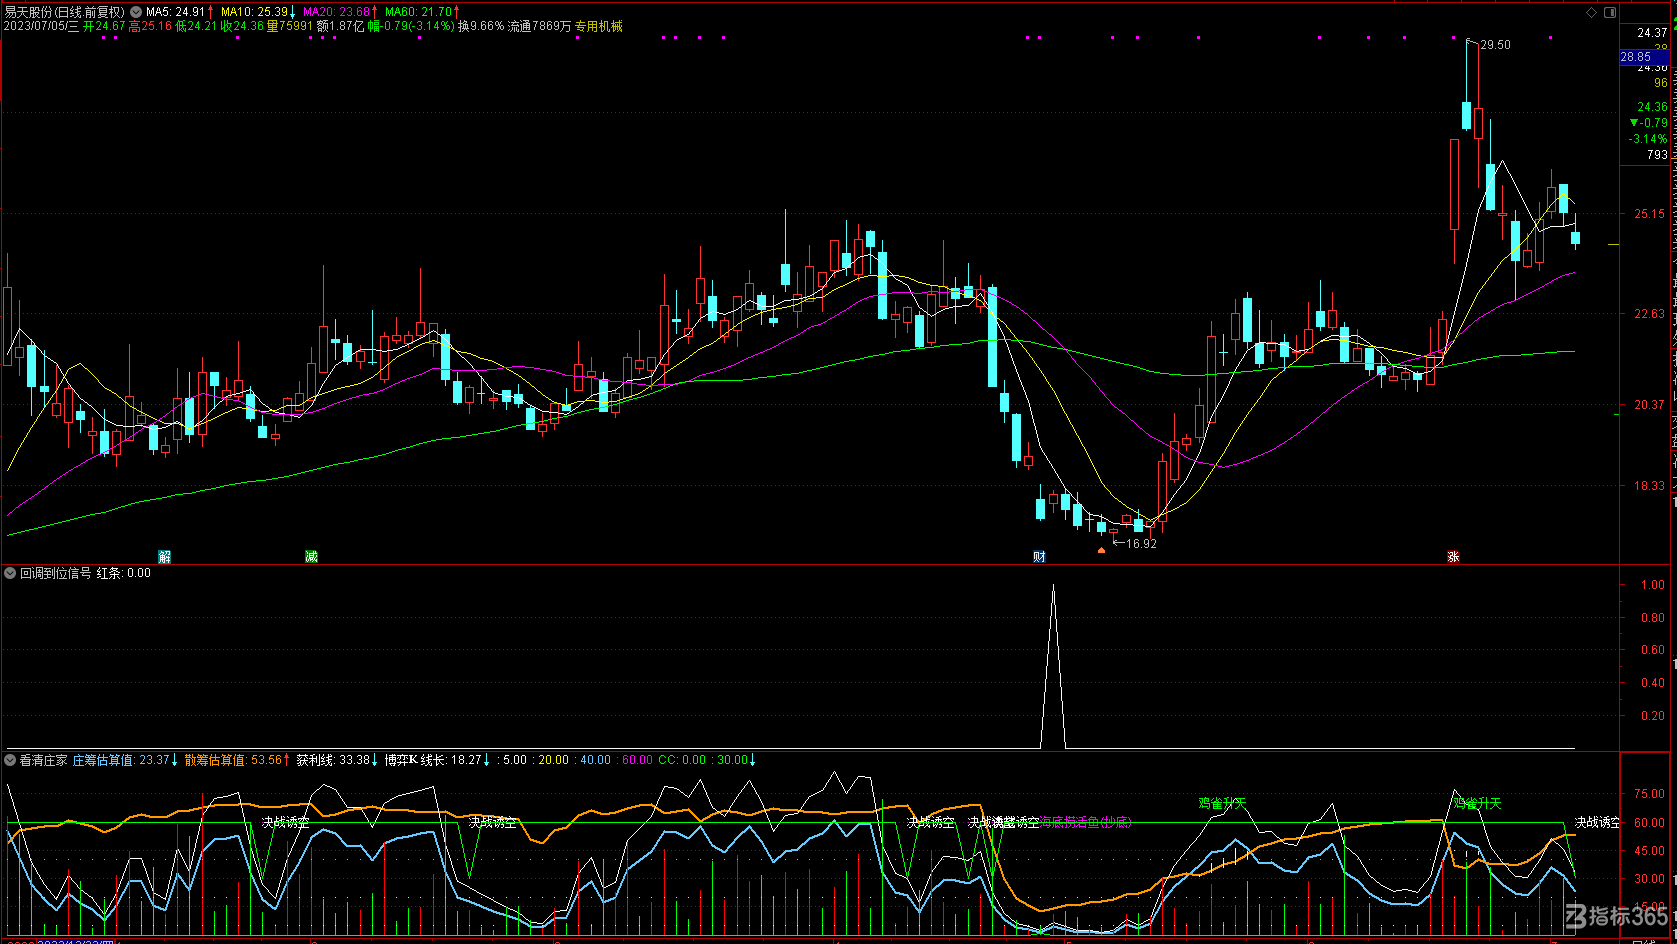The height and width of the screenshot is (944, 1677).
Task: Expand the 看清庄家 indicator dropdown arrow
Action: 10,760
